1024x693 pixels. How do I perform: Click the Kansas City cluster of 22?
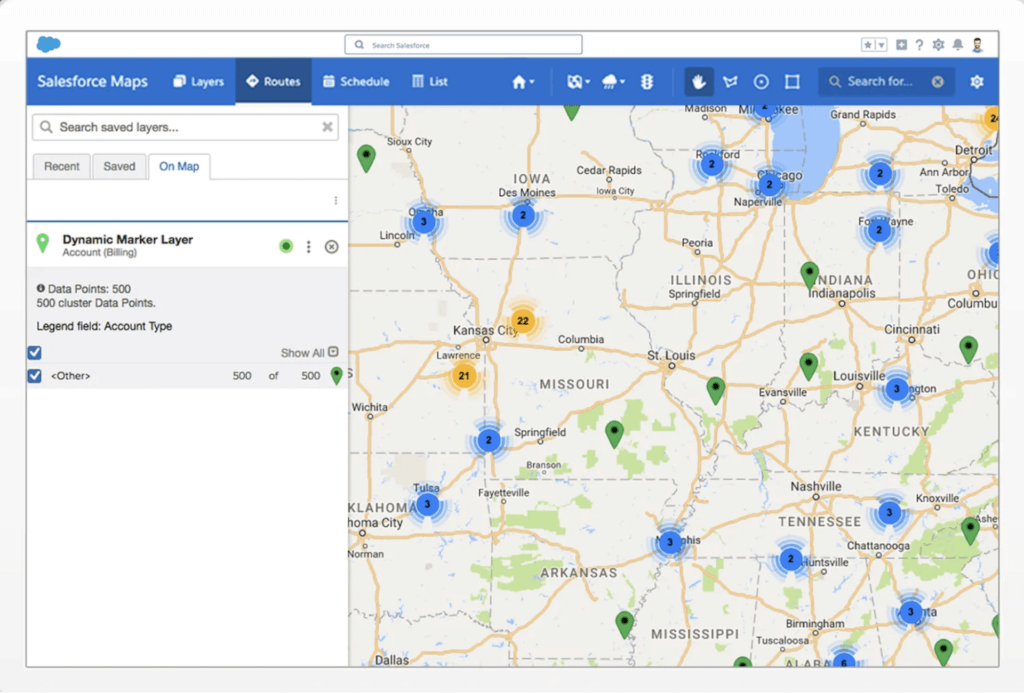point(522,321)
